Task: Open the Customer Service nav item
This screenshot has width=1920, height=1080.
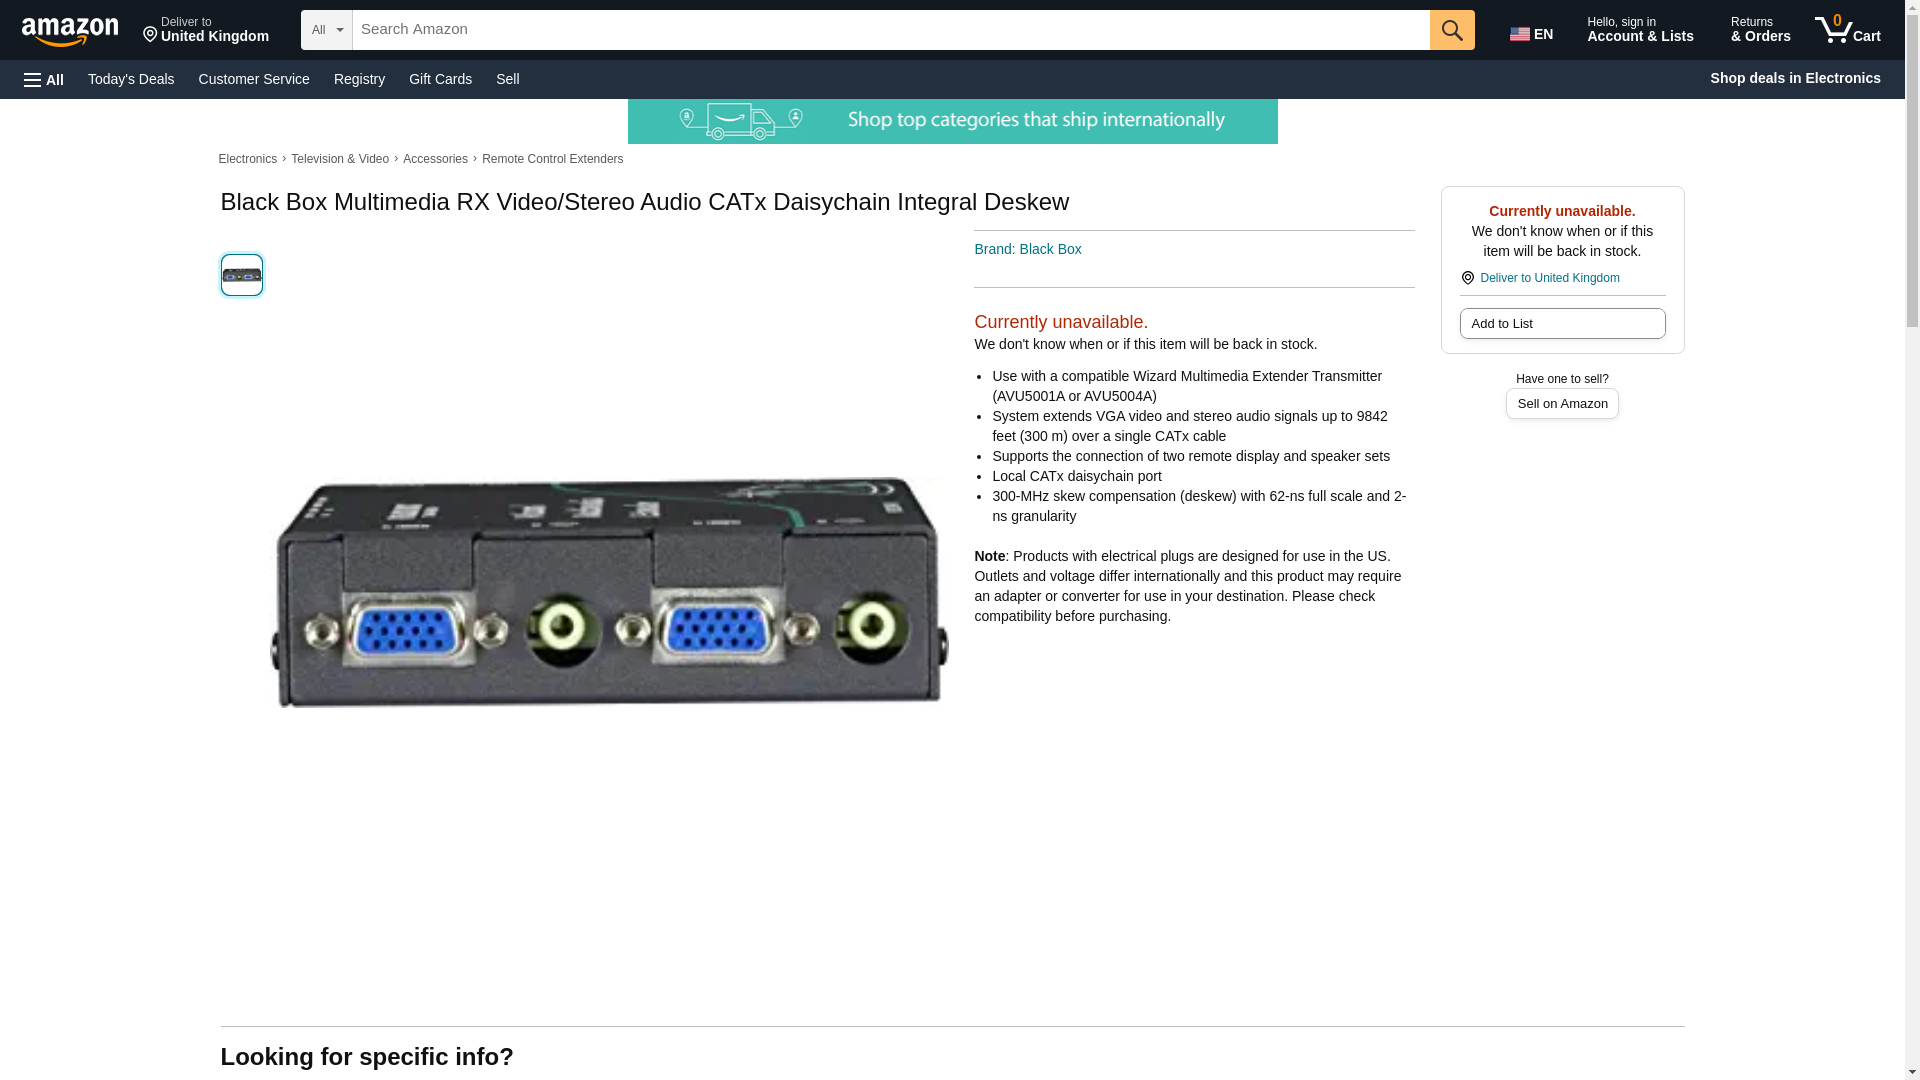Action: (254, 79)
